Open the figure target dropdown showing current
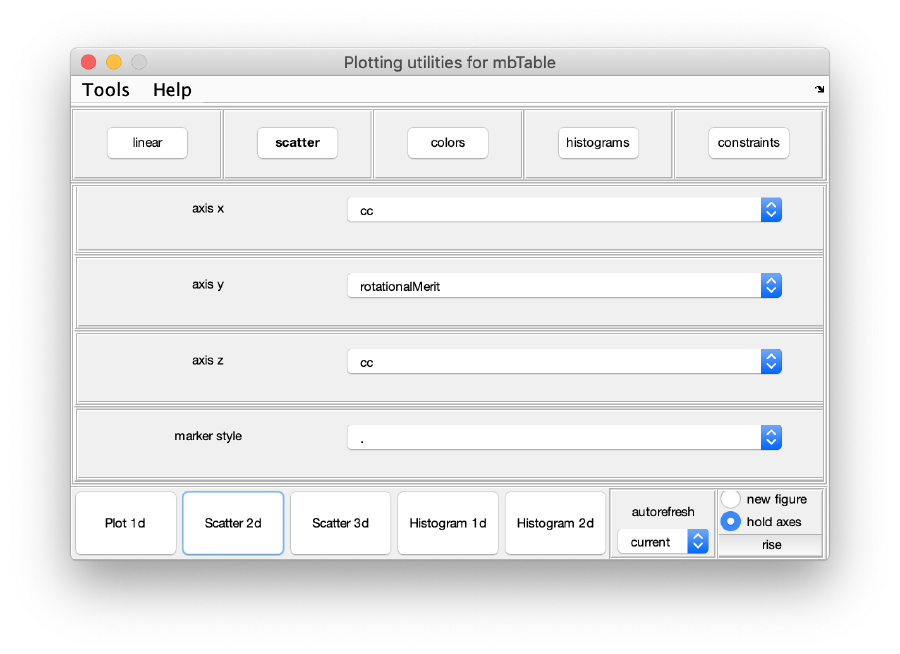 [697, 541]
